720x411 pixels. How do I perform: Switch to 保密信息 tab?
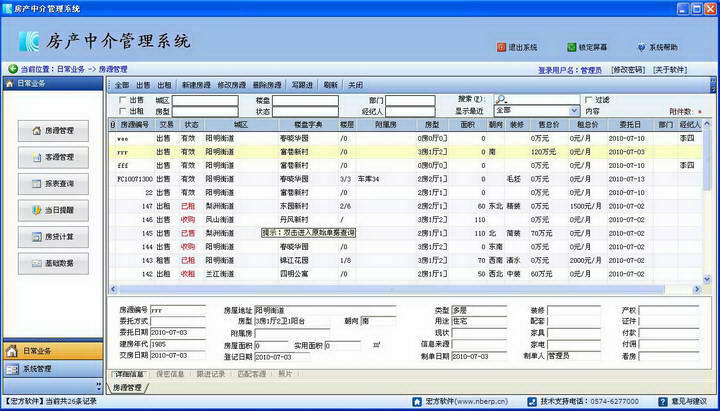[170, 374]
